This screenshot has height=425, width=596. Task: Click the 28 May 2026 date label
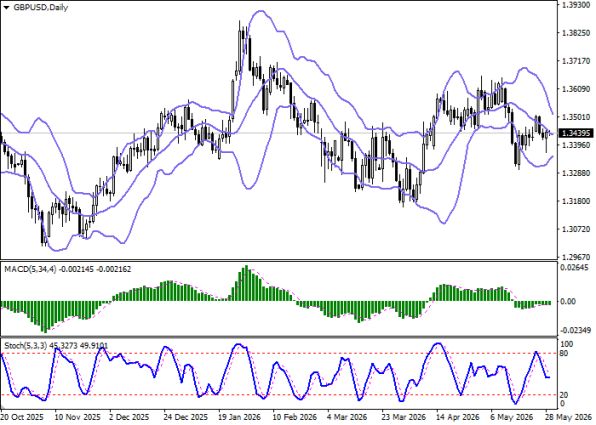[x=569, y=417]
